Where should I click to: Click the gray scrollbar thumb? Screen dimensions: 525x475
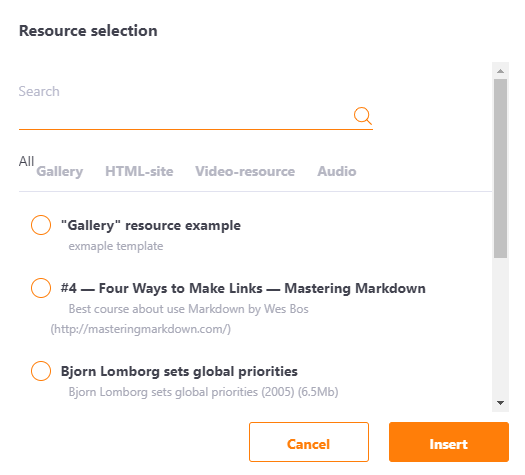pos(501,168)
